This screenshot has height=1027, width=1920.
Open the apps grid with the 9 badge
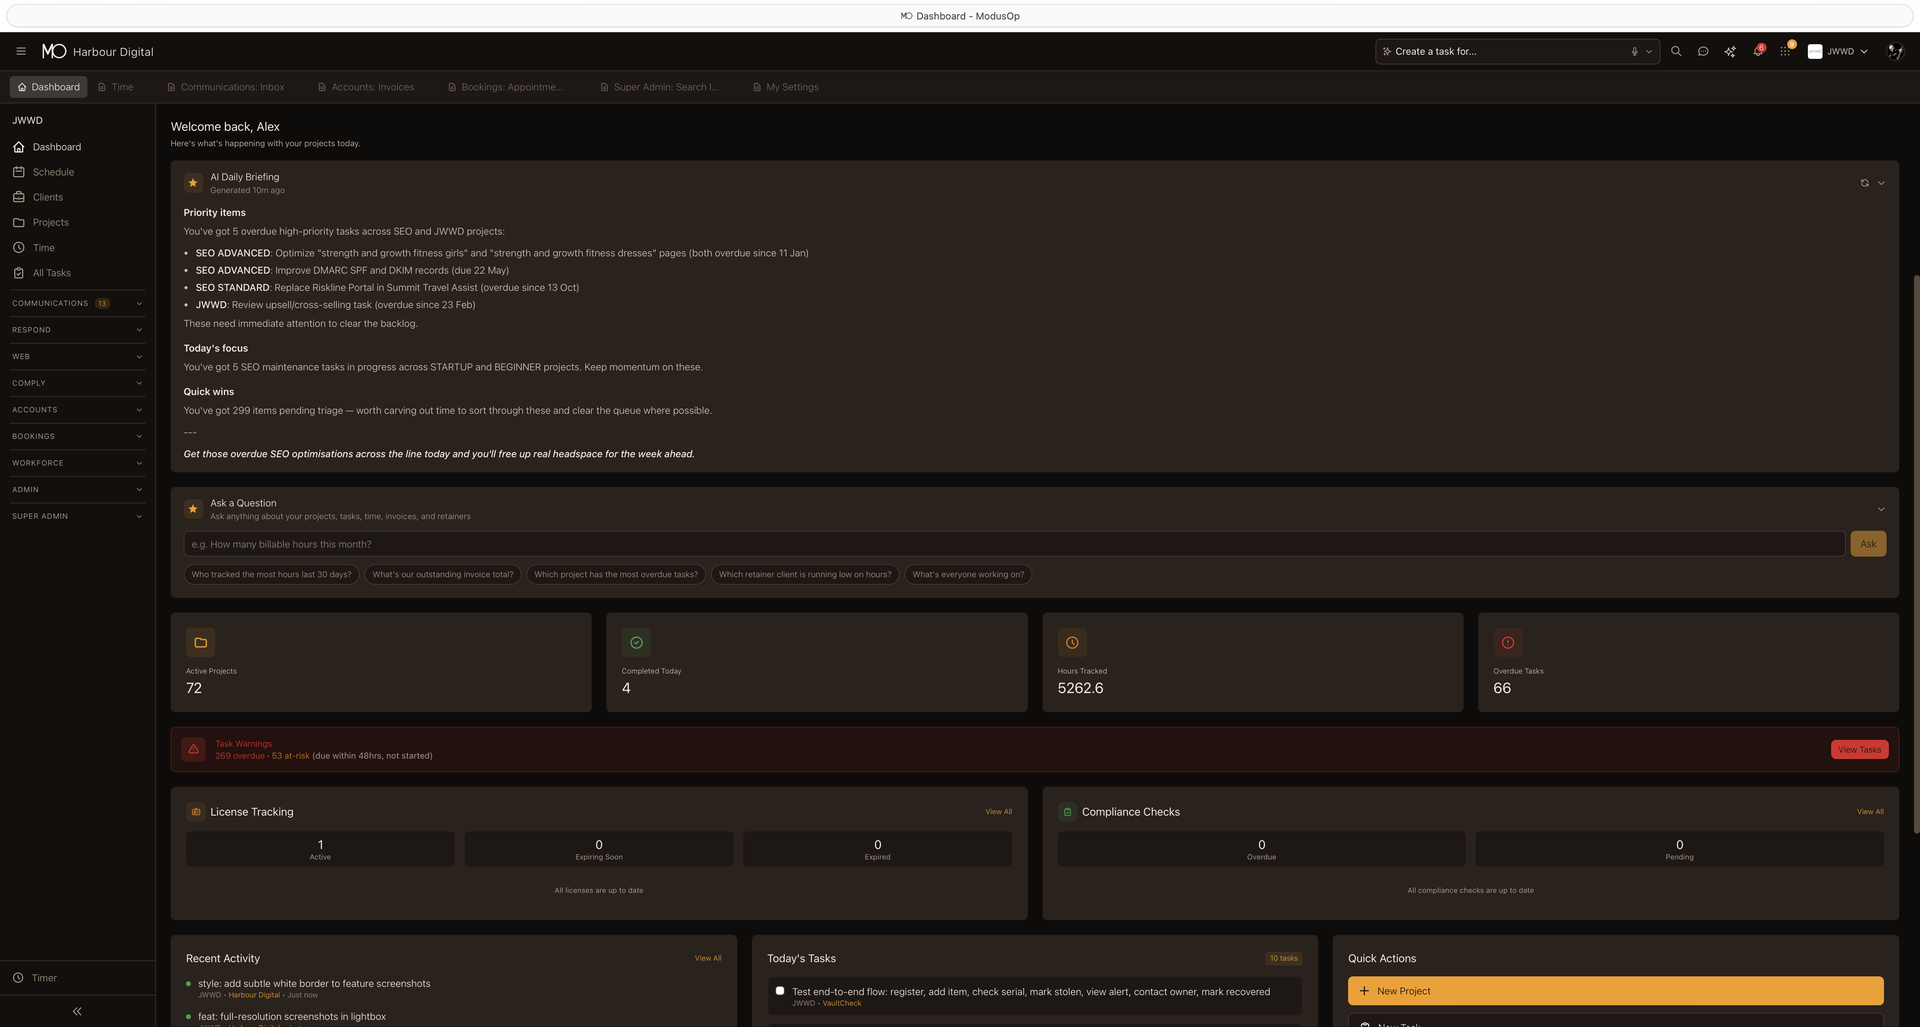[1785, 51]
